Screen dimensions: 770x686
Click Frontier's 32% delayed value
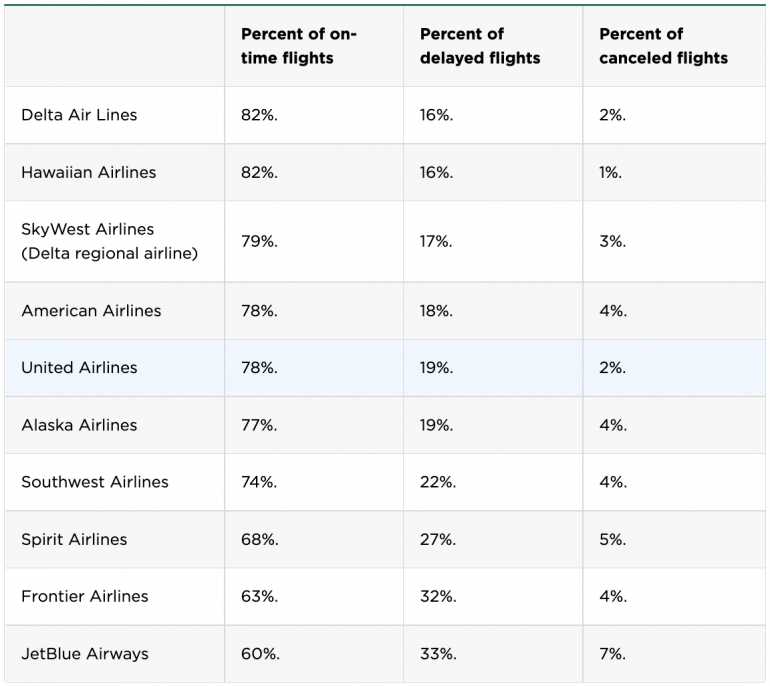pyautogui.click(x=438, y=596)
